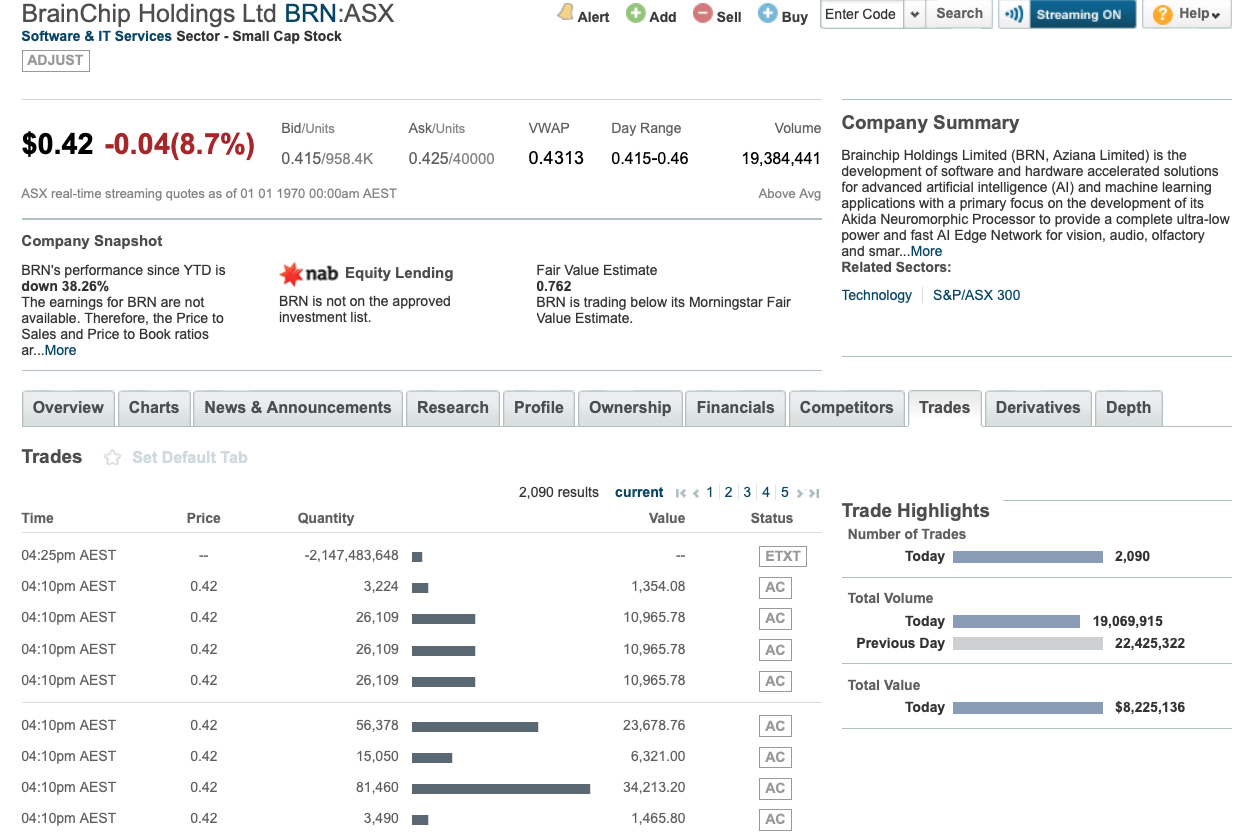This screenshot has width=1243, height=832.
Task: Click the streaming sound wave icon
Action: 1013,14
